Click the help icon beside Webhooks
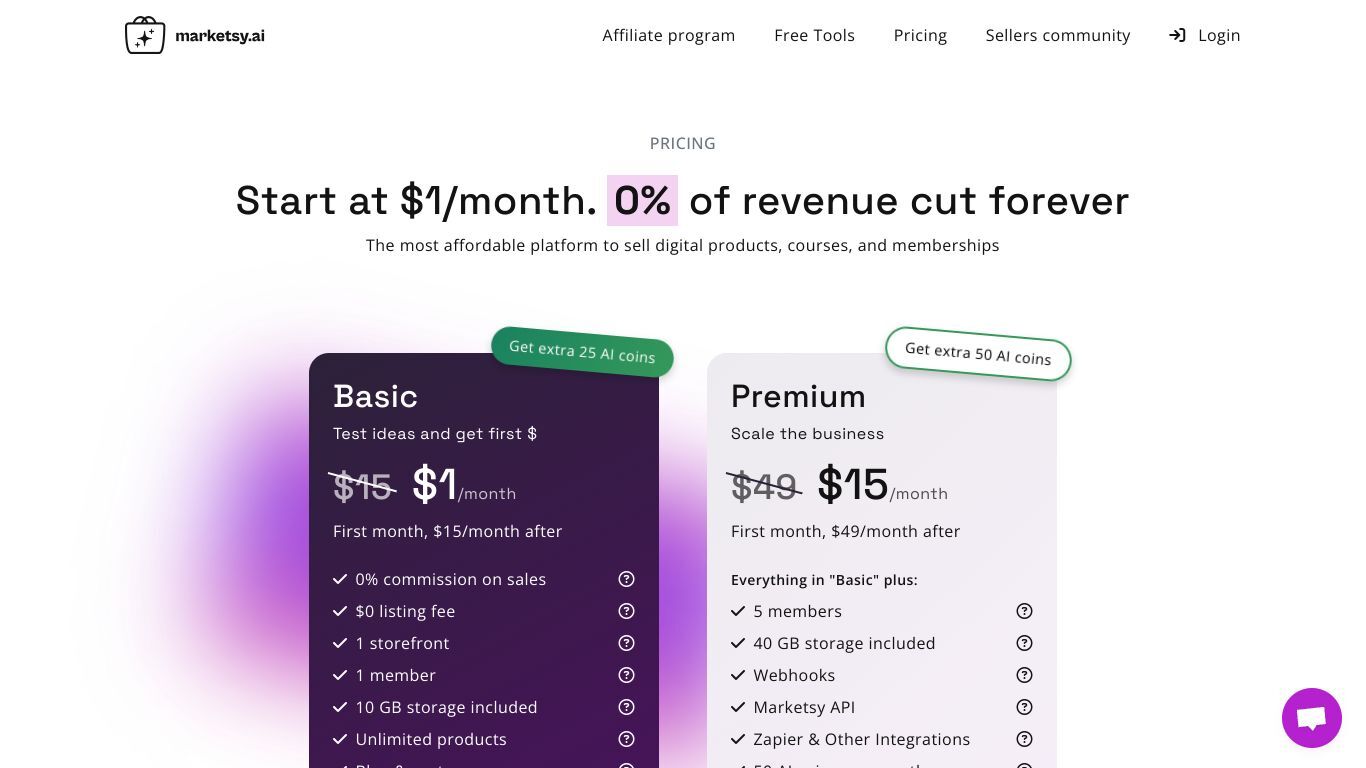 [1024, 675]
